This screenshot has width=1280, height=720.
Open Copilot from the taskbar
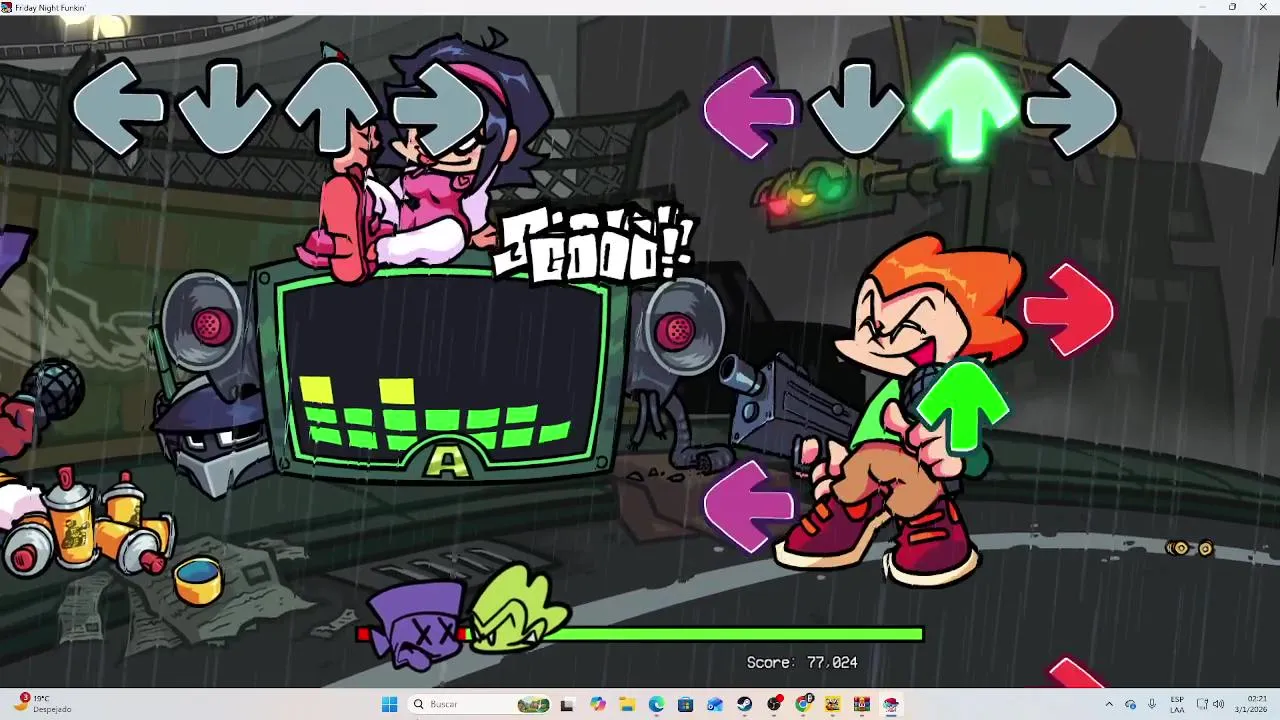(597, 704)
